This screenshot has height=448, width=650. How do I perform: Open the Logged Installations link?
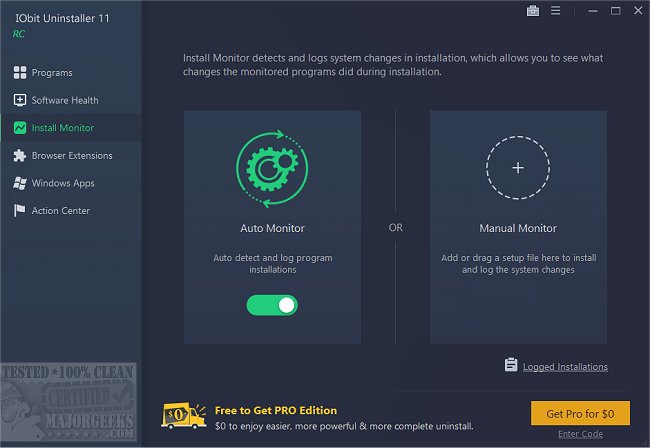[x=565, y=367]
